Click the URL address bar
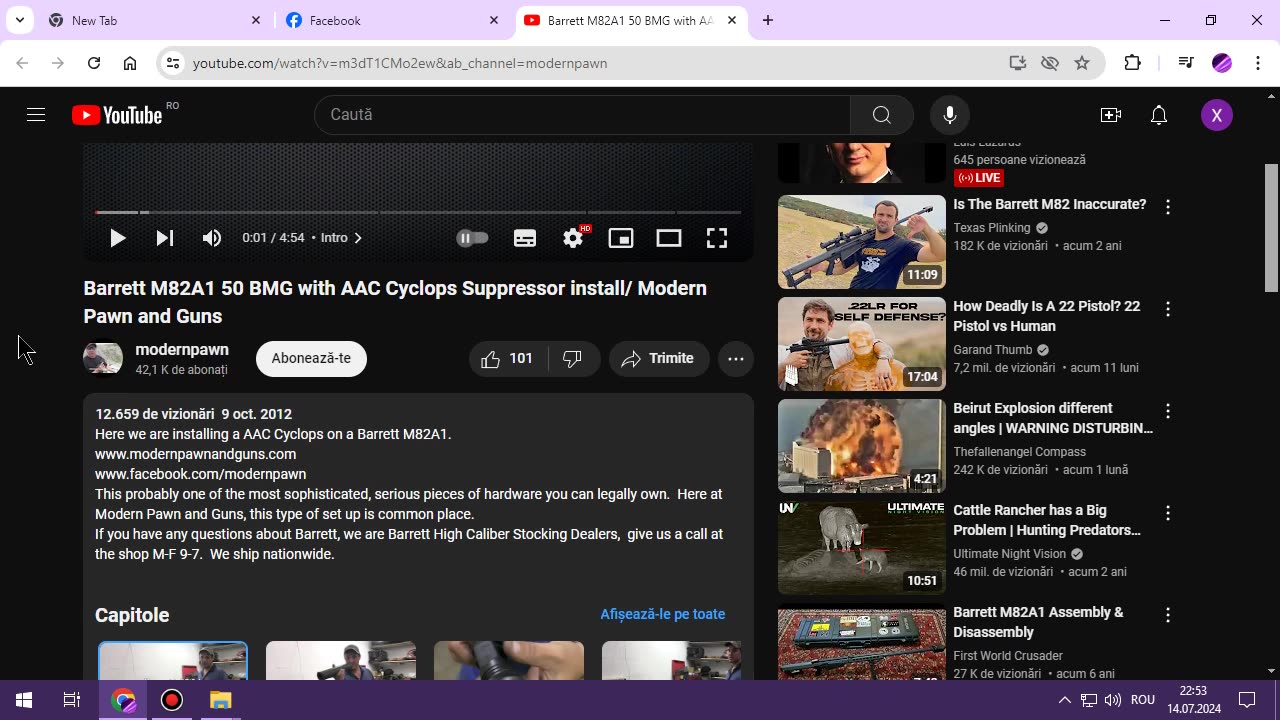Image resolution: width=1280 pixels, height=720 pixels. click(595, 63)
